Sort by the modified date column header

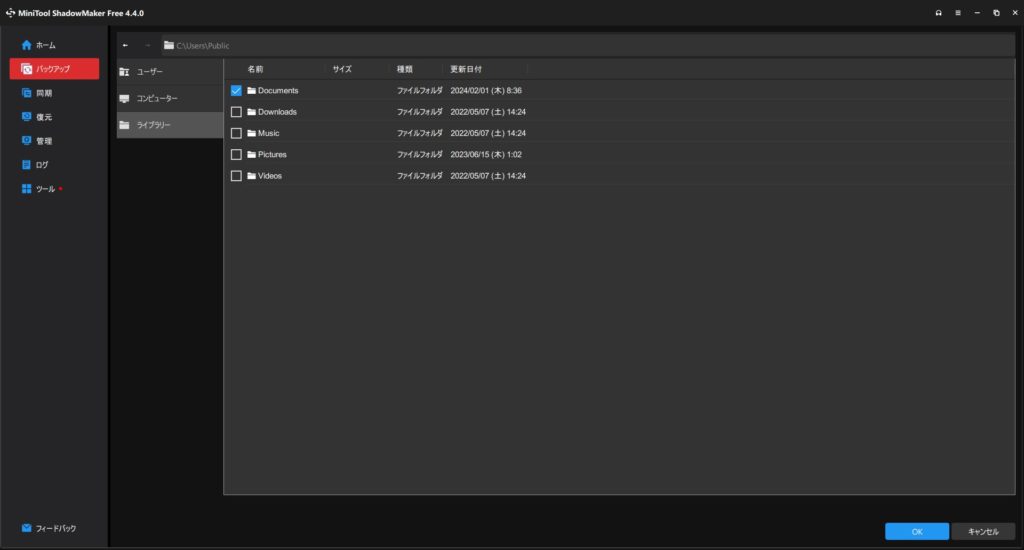[466, 69]
